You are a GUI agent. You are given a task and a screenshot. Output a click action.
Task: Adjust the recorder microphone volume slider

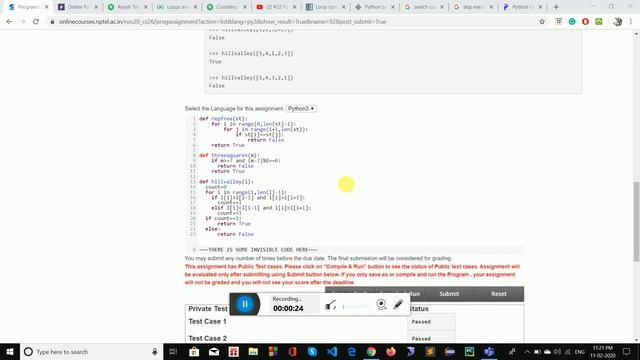356,306
